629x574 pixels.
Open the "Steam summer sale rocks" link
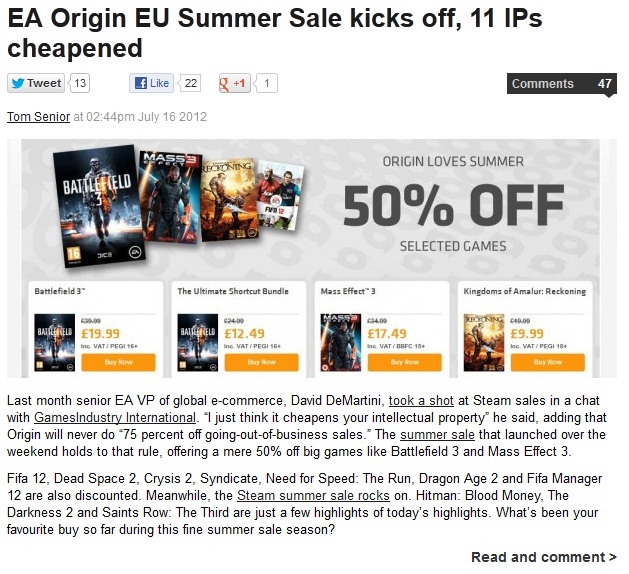pyautogui.click(x=313, y=495)
